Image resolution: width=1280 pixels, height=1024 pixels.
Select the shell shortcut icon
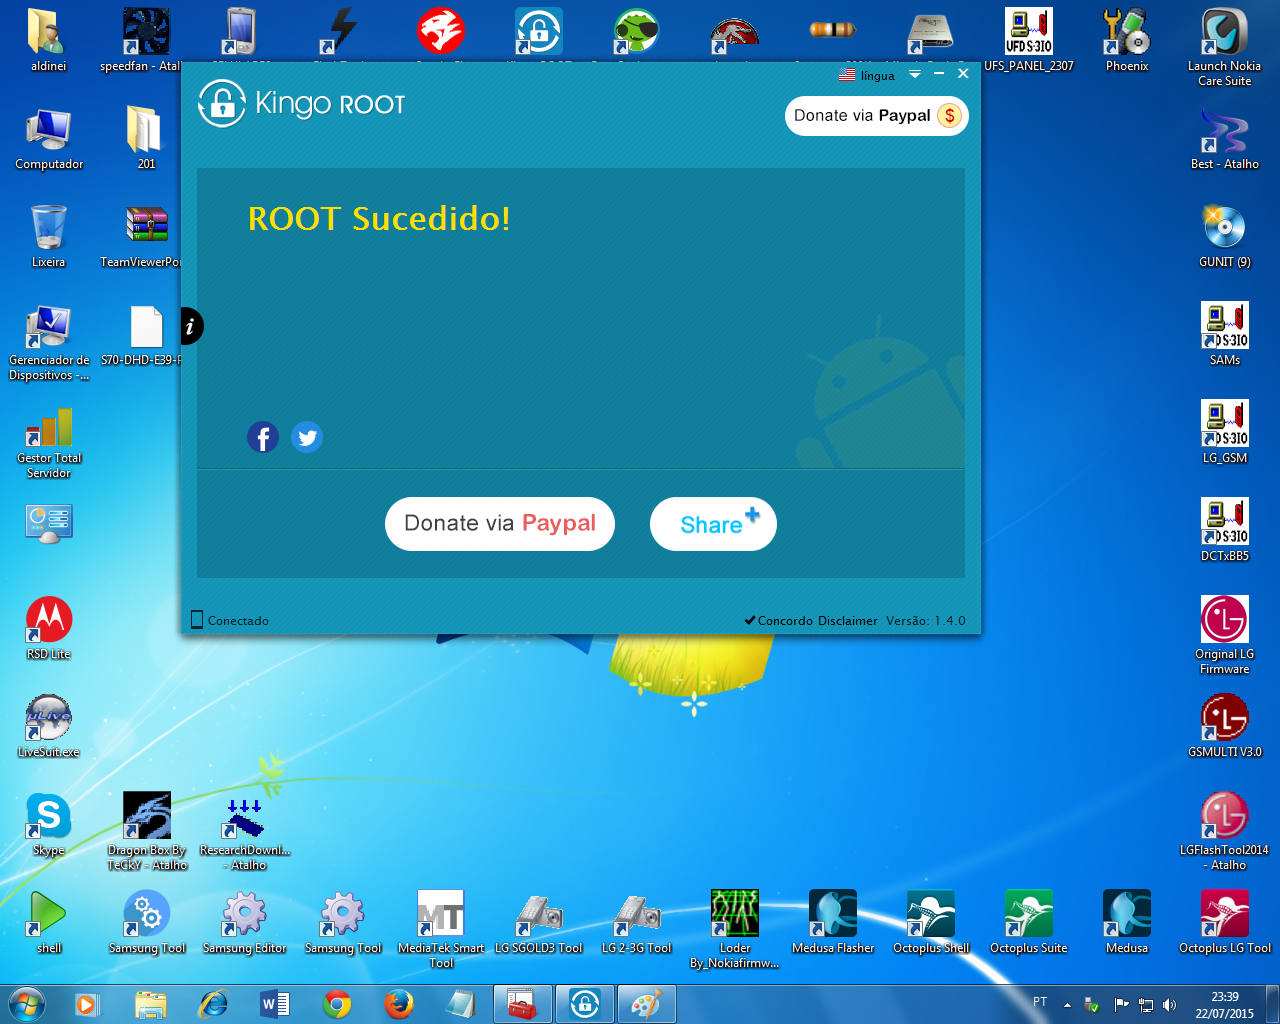click(x=49, y=922)
